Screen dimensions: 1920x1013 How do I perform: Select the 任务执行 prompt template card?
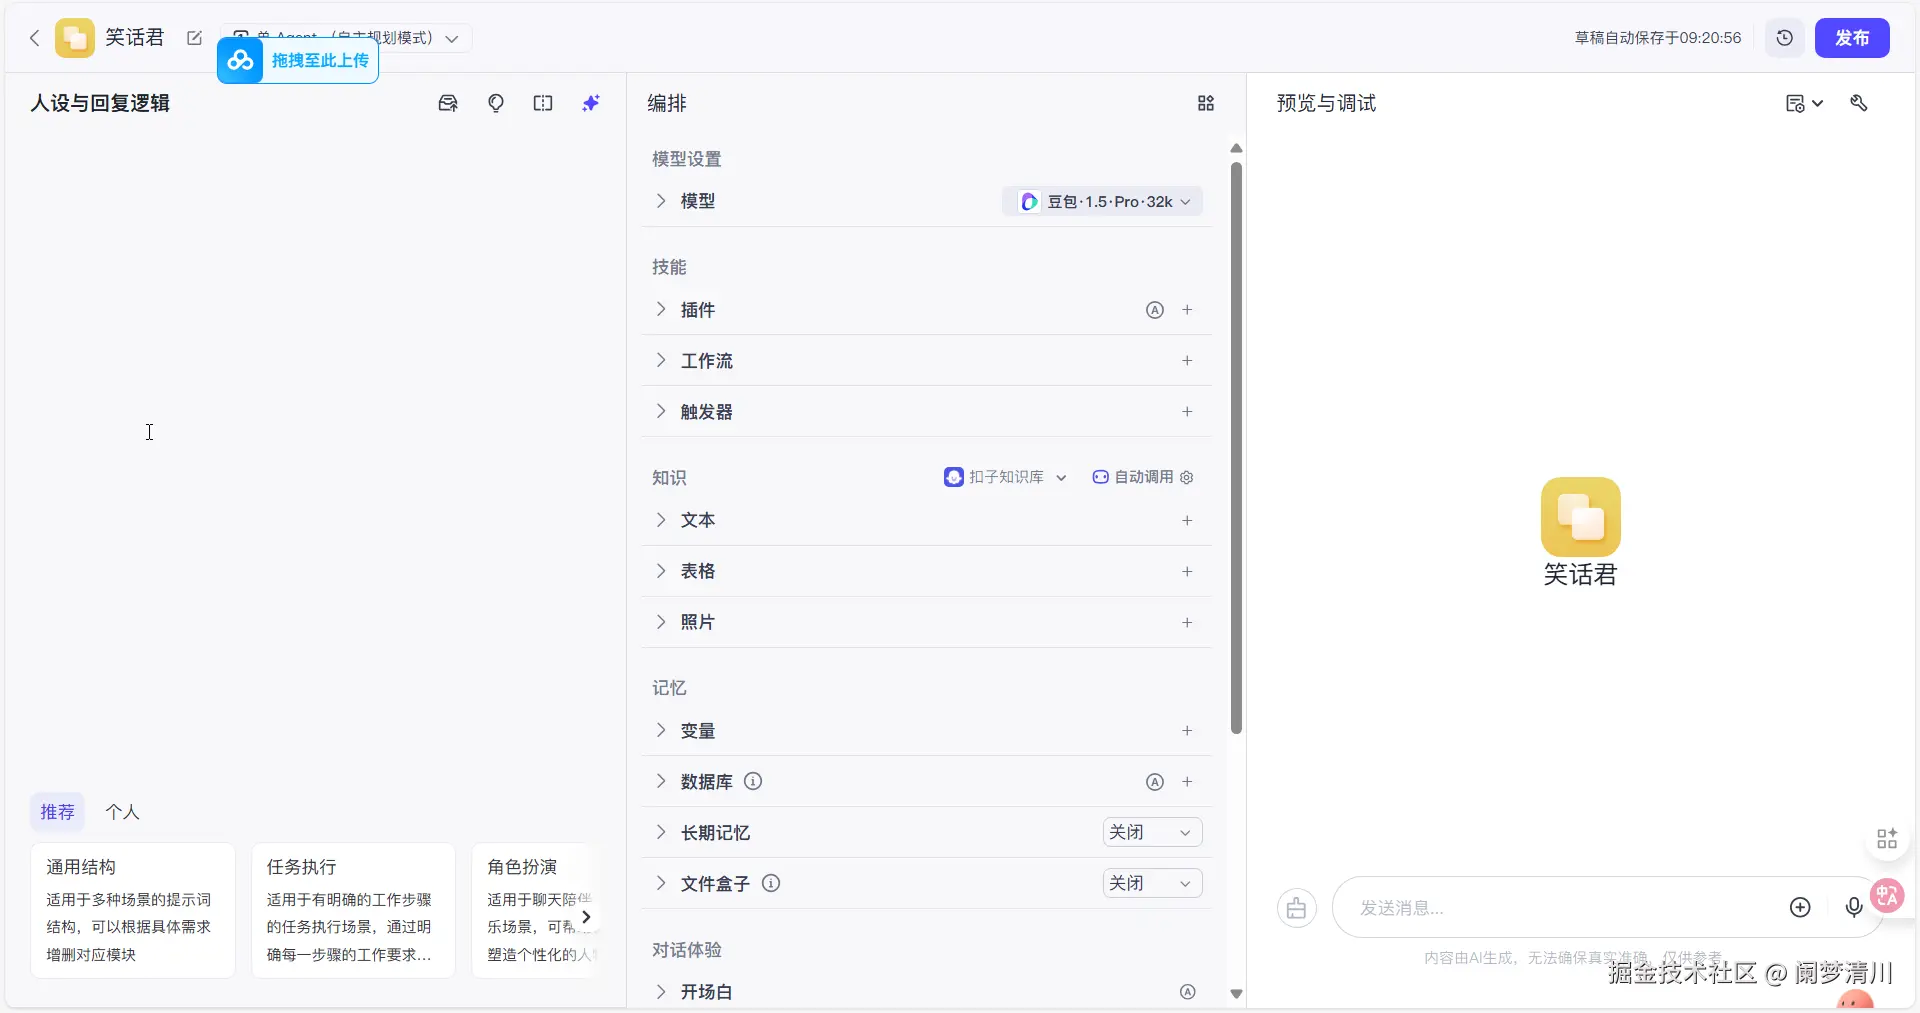pos(353,910)
